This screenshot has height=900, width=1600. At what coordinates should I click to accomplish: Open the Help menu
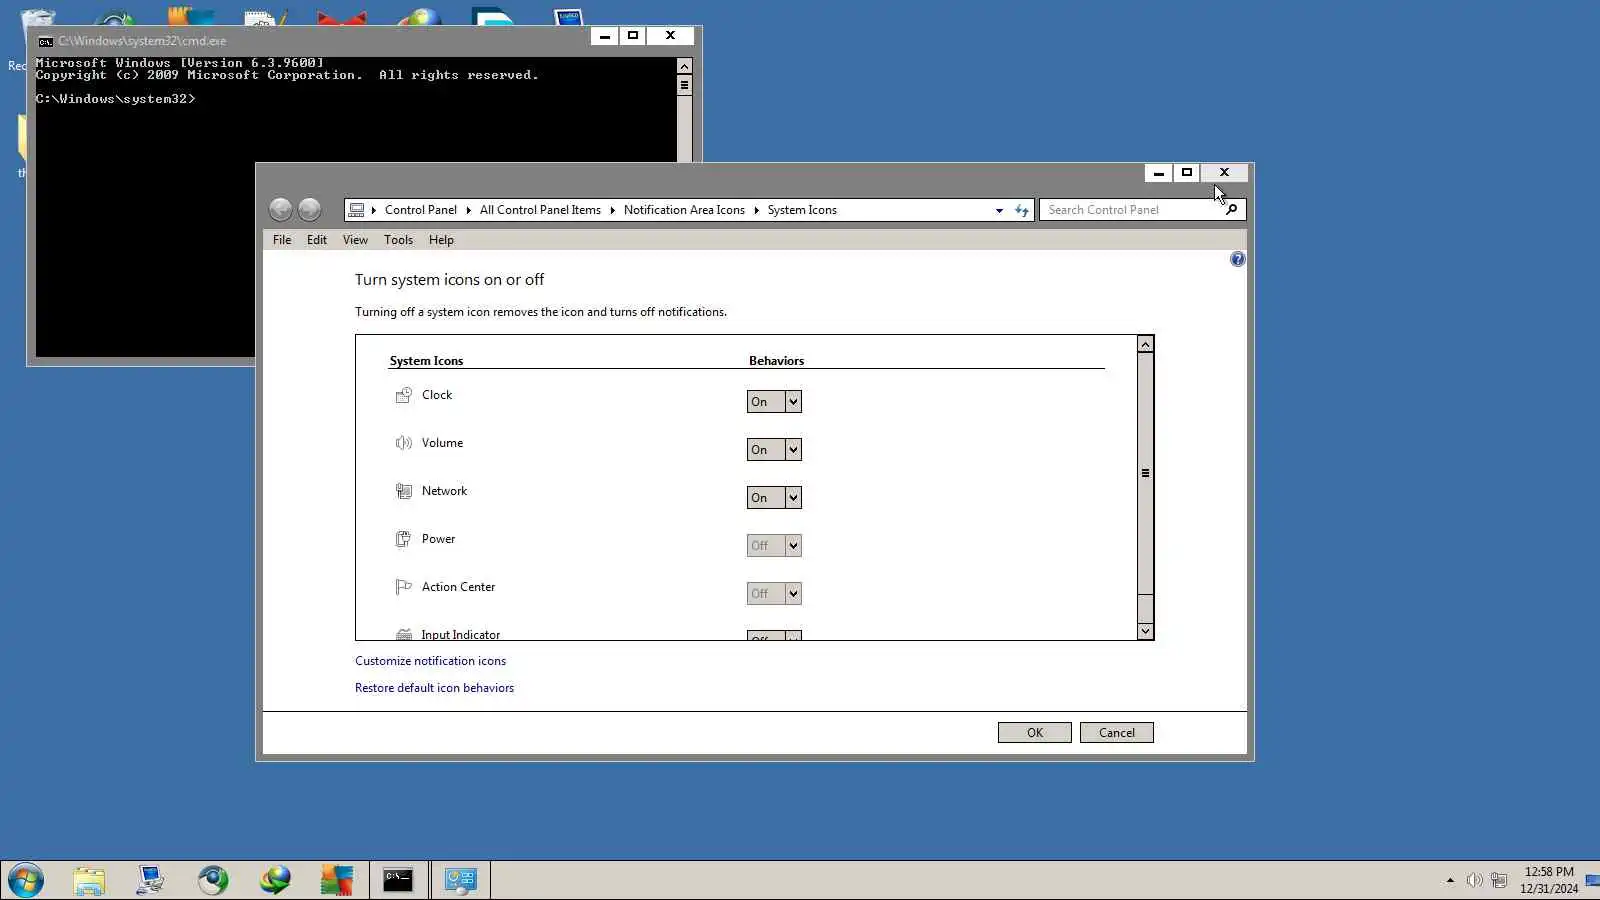[441, 240]
